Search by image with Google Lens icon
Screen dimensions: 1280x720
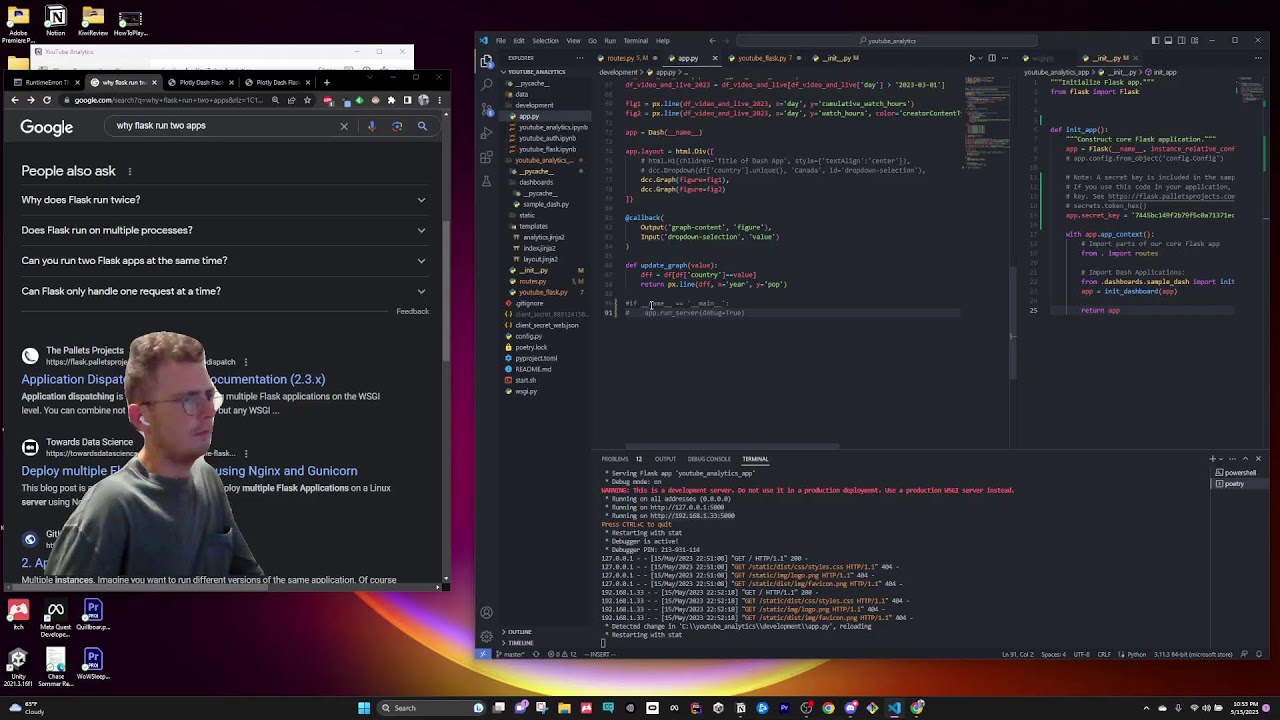[397, 126]
